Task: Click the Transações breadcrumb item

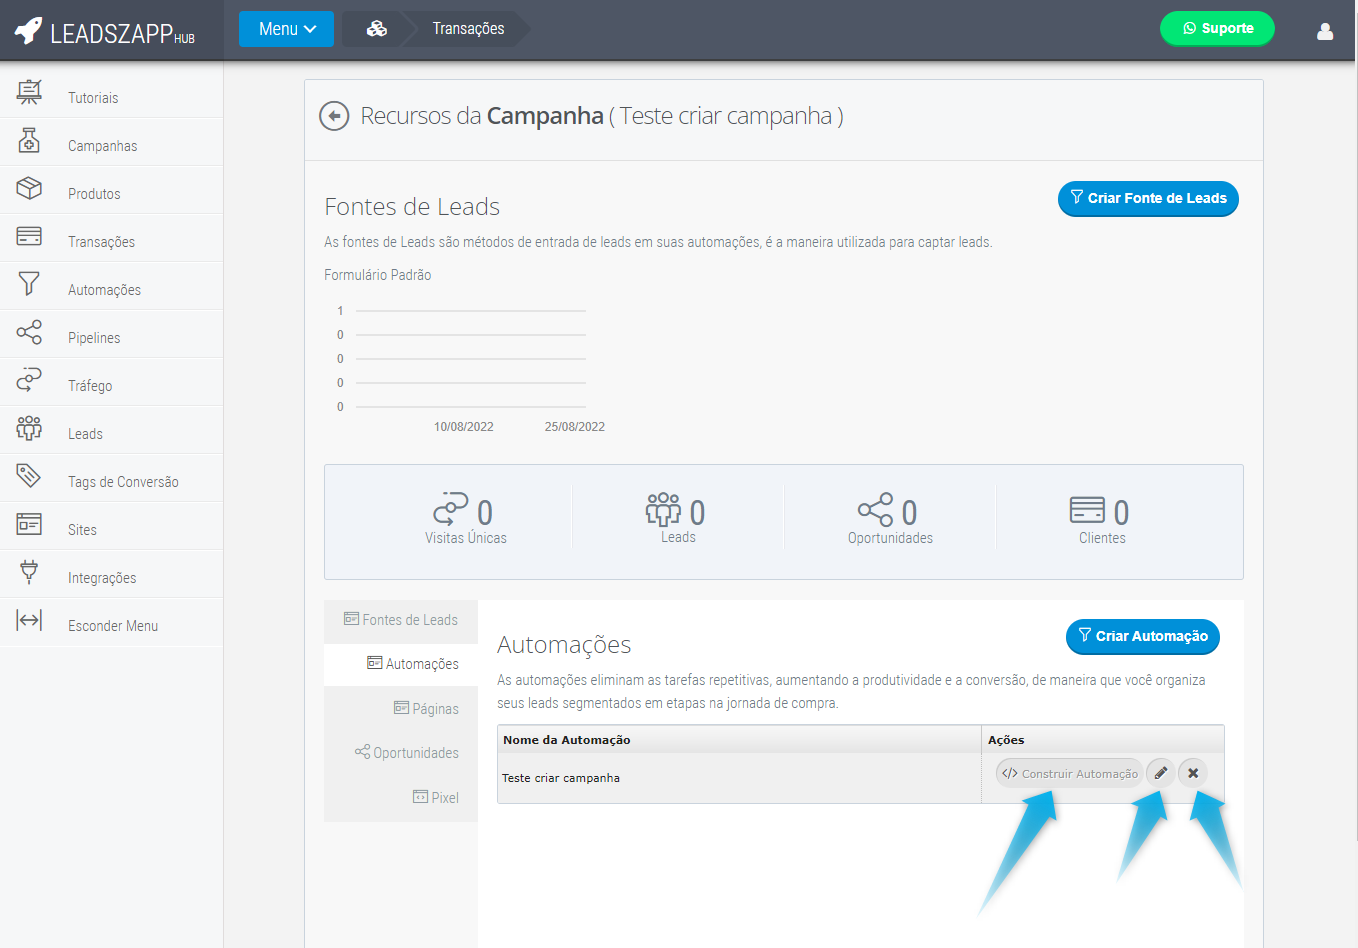Action: pyautogui.click(x=468, y=29)
